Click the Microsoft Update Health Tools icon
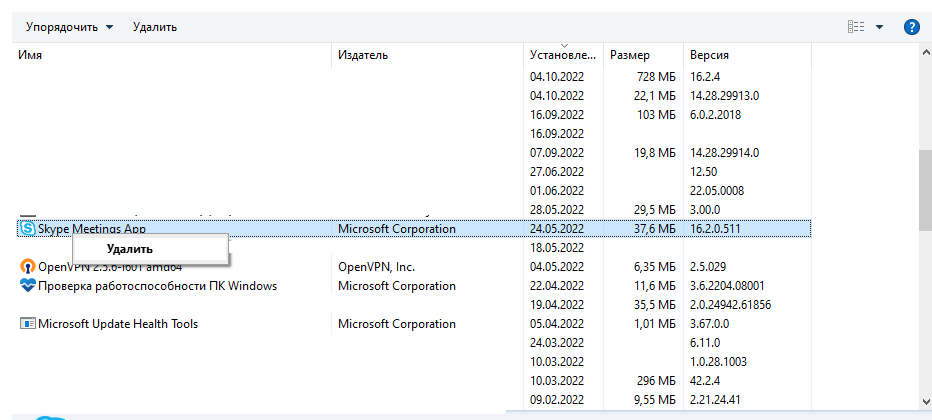 pyautogui.click(x=27, y=324)
